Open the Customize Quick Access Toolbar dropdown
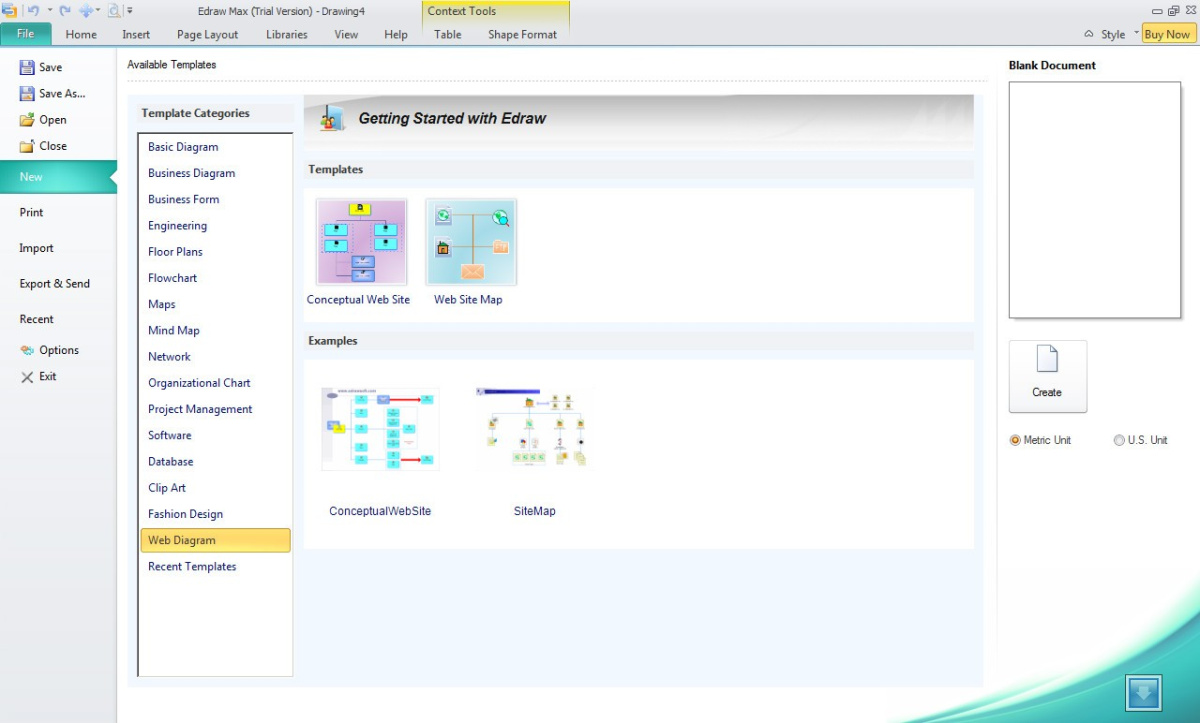This screenshot has width=1200, height=723. (x=130, y=11)
